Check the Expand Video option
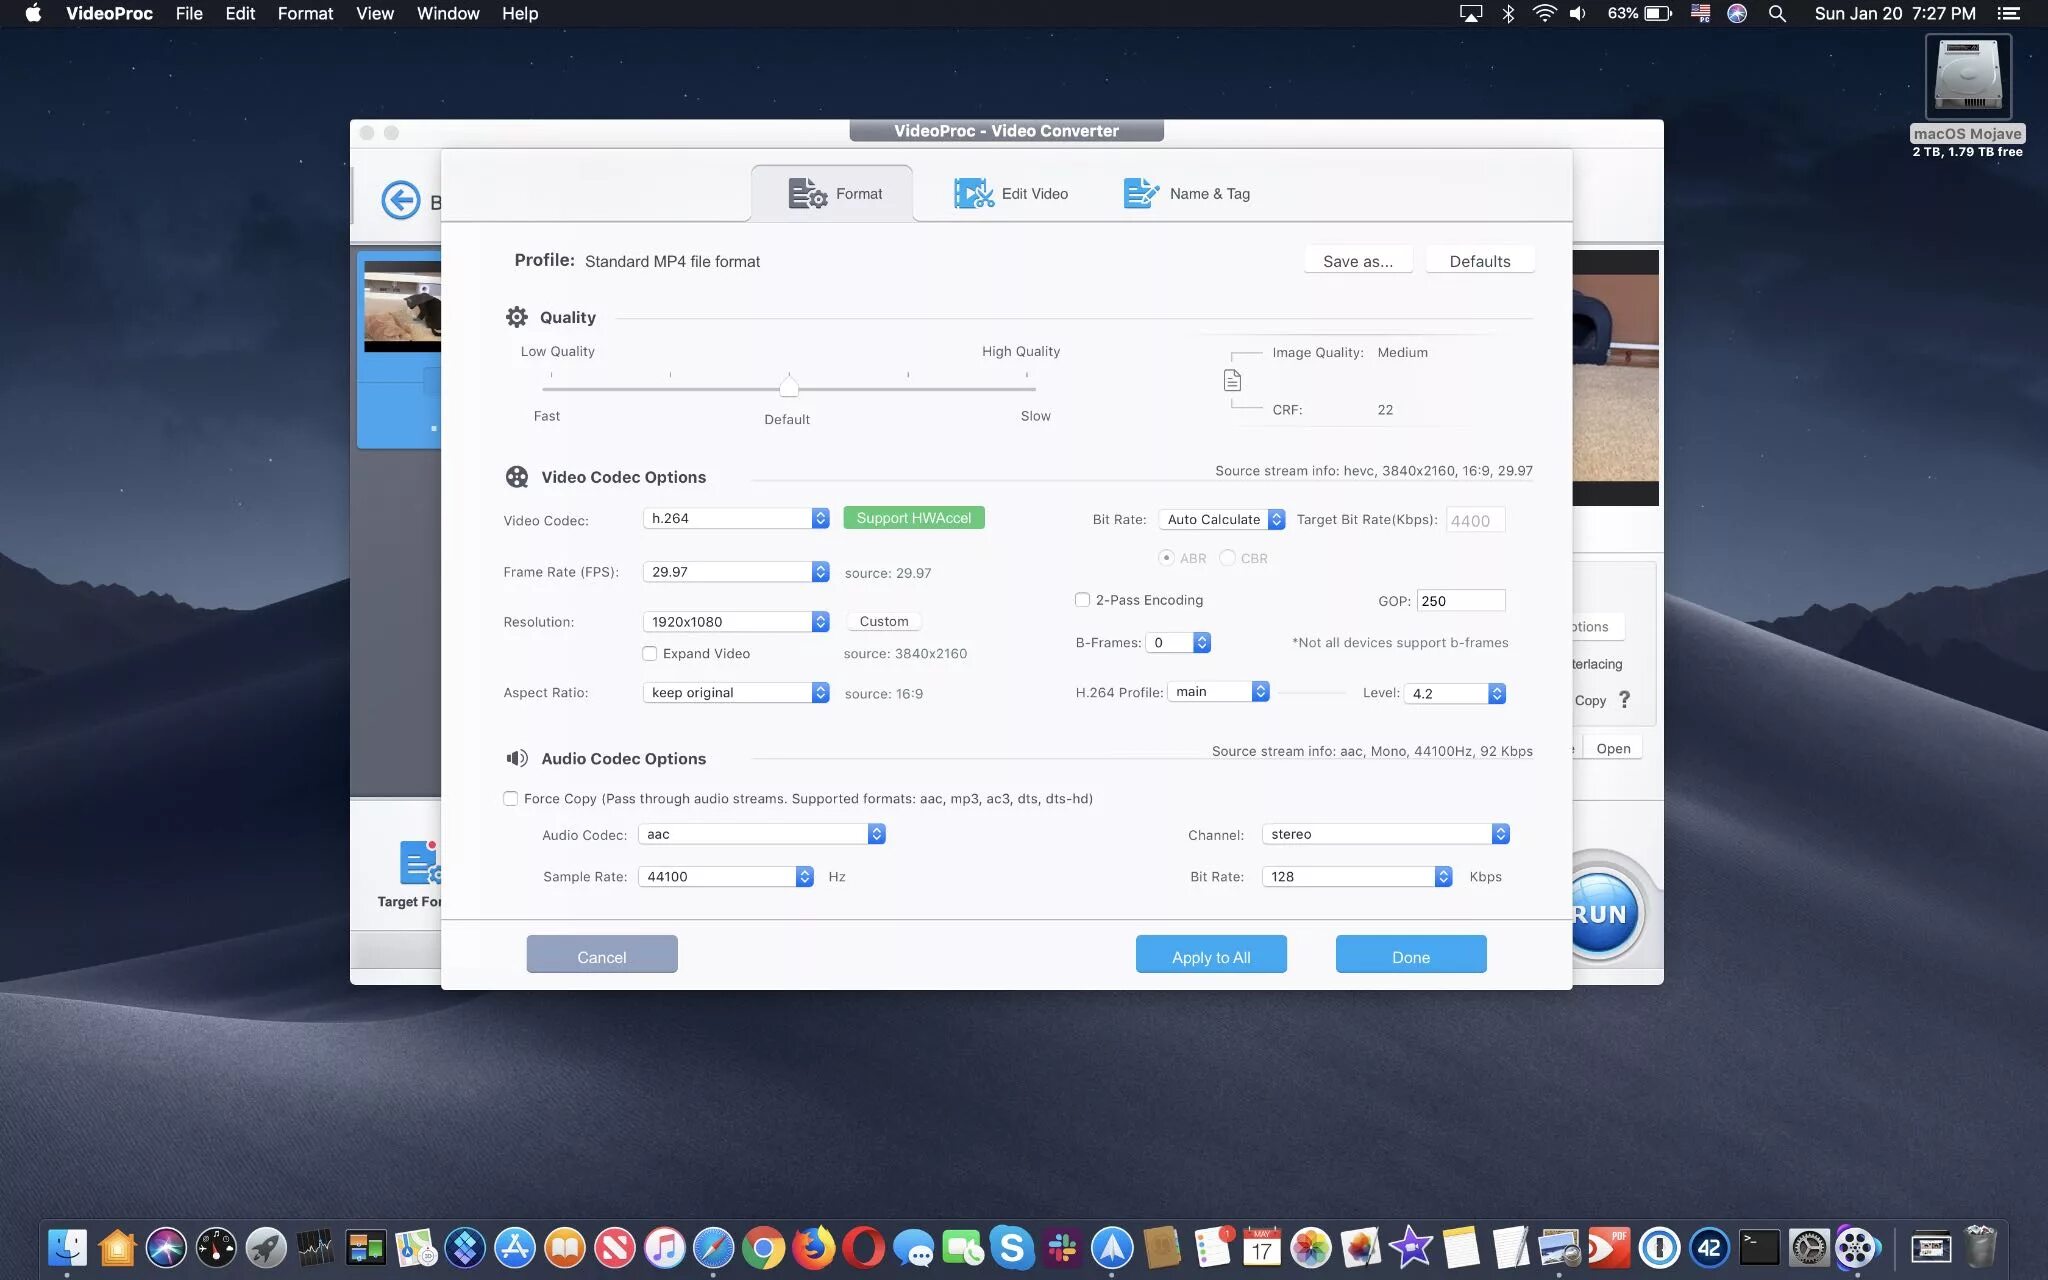Viewport: 2048px width, 1280px height. tap(650, 654)
